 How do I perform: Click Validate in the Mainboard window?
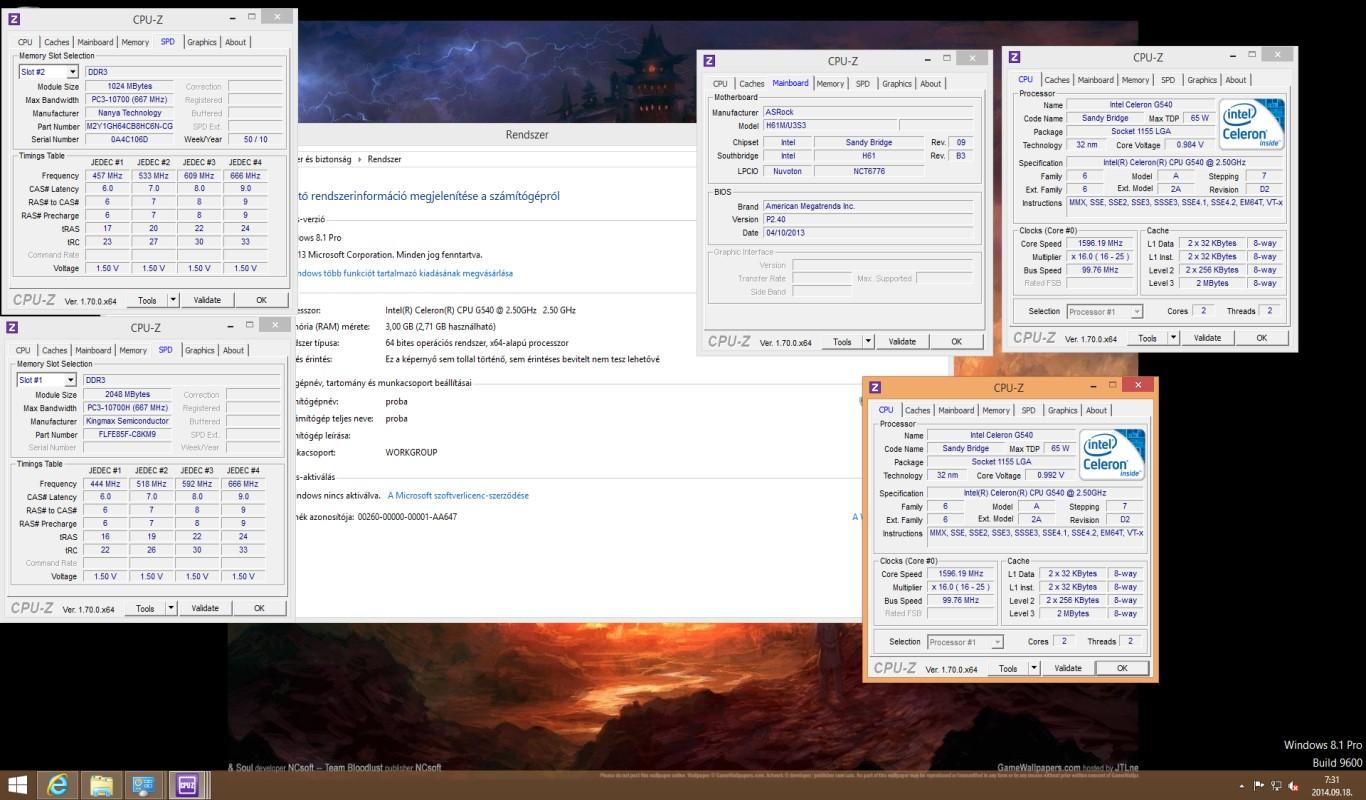[902, 341]
